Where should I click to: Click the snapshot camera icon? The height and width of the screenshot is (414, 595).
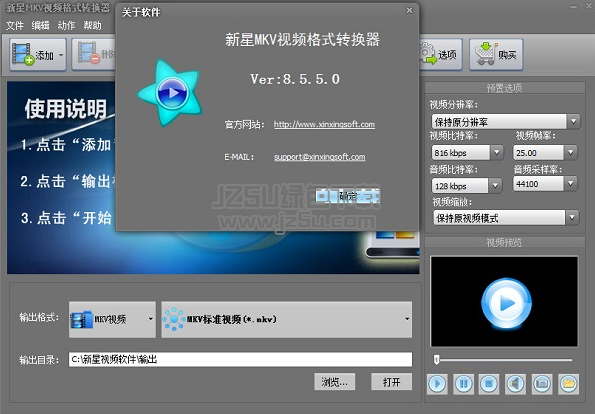coord(542,384)
